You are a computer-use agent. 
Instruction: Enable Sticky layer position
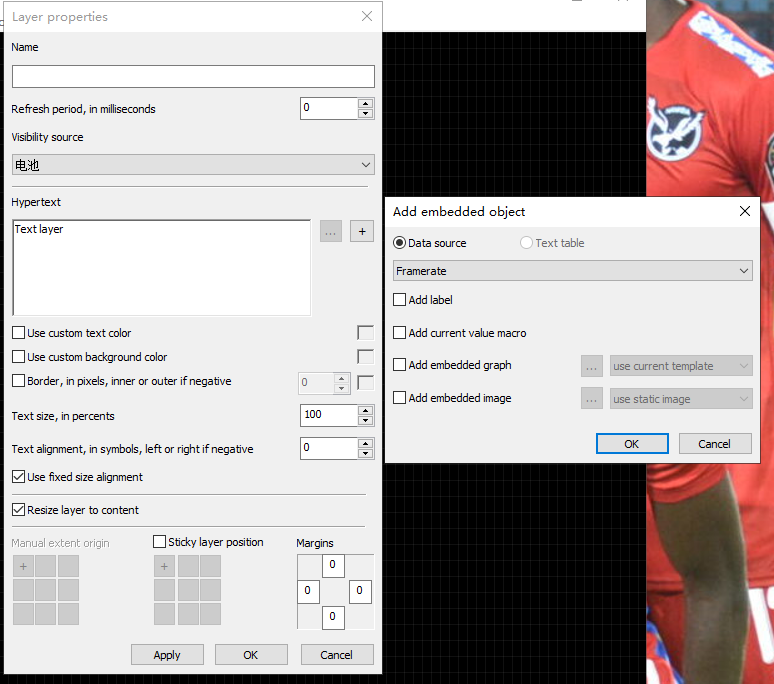159,542
